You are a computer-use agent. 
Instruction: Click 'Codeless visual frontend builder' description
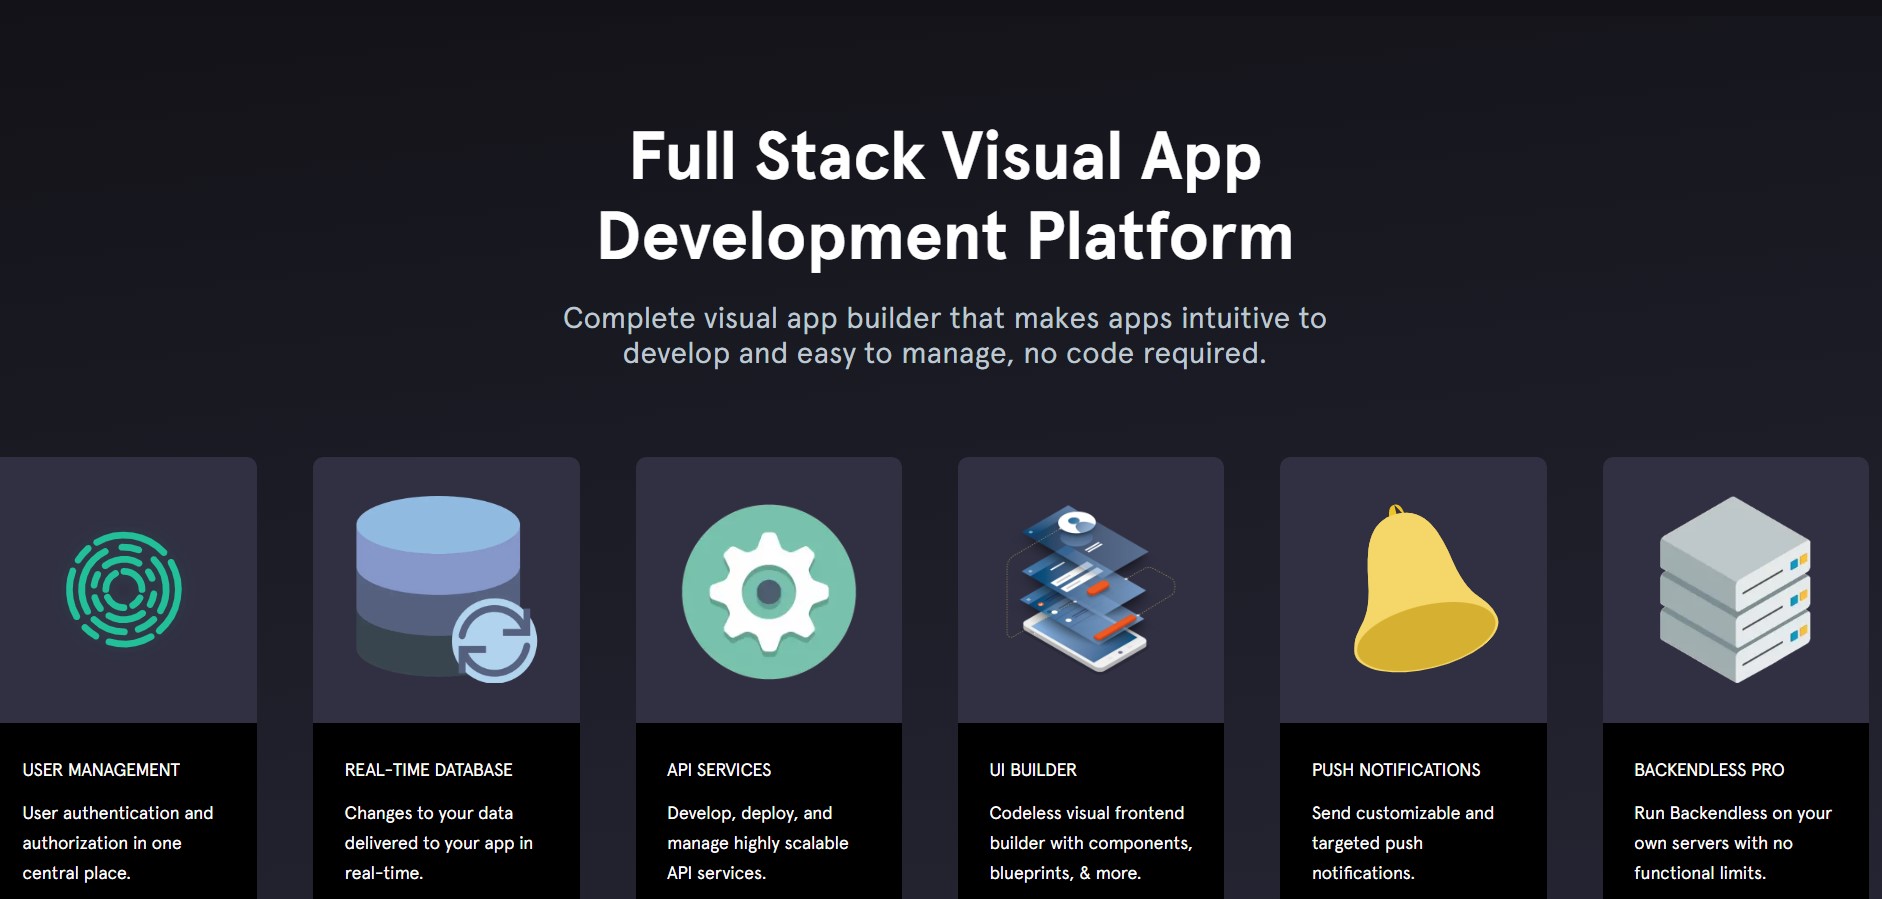click(x=1091, y=843)
